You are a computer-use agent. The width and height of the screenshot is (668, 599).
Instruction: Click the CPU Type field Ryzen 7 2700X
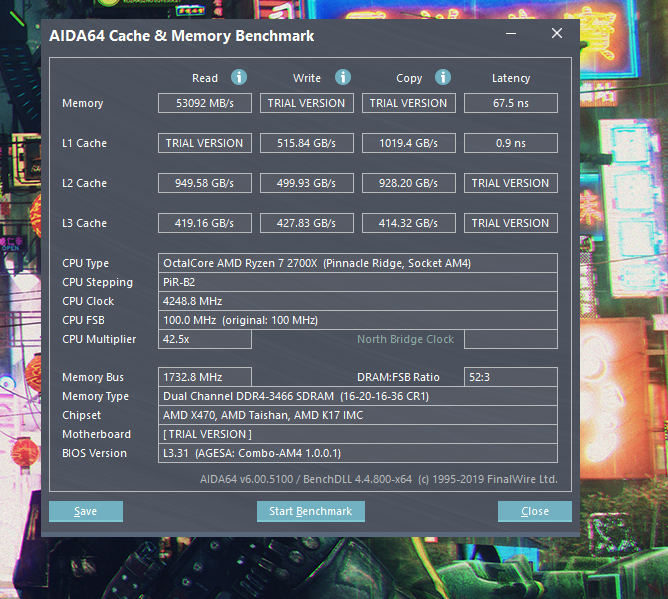point(358,263)
